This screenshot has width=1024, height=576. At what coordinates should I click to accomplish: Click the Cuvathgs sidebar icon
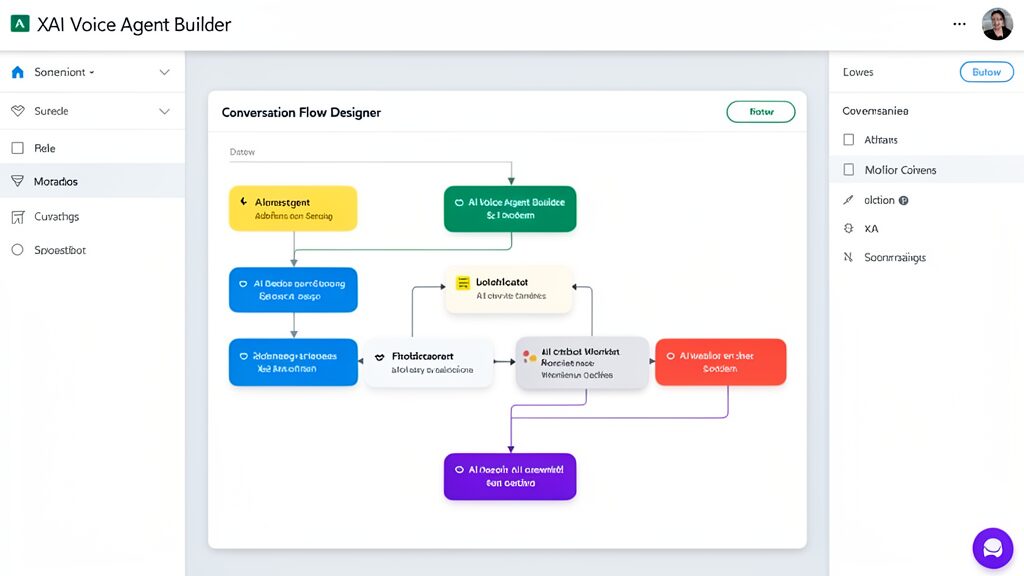18,217
